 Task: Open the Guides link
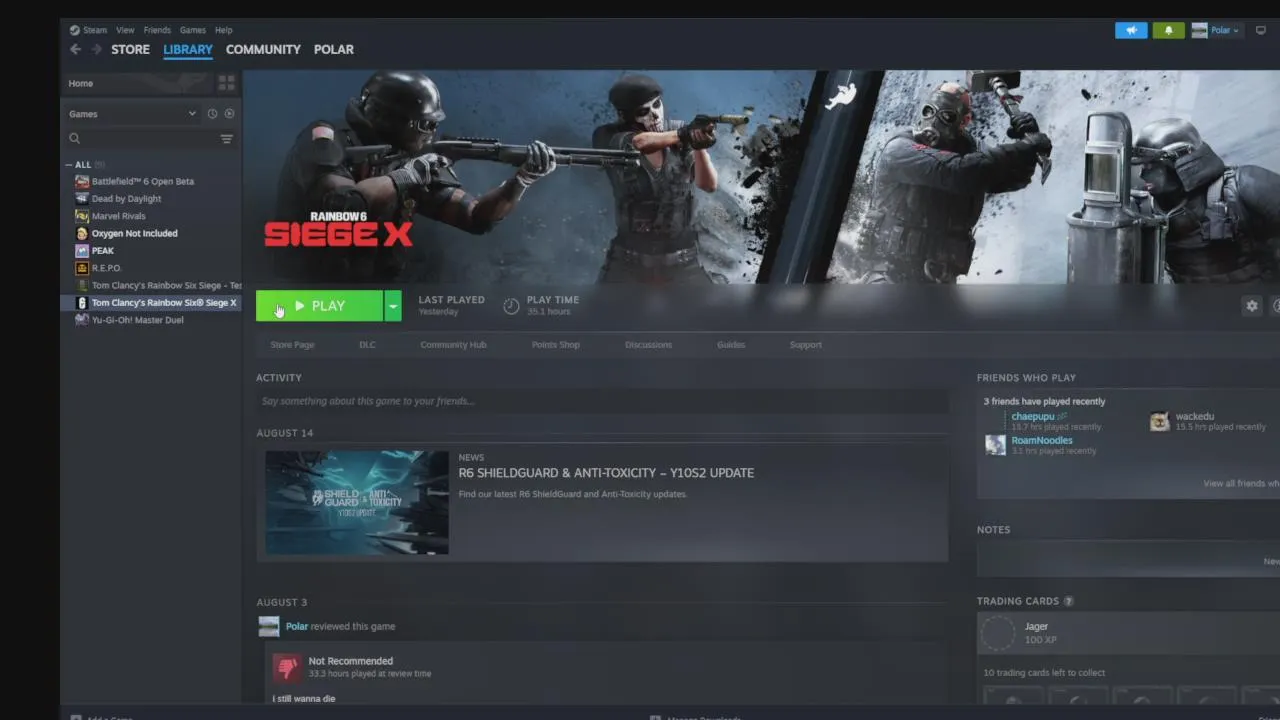click(x=731, y=345)
